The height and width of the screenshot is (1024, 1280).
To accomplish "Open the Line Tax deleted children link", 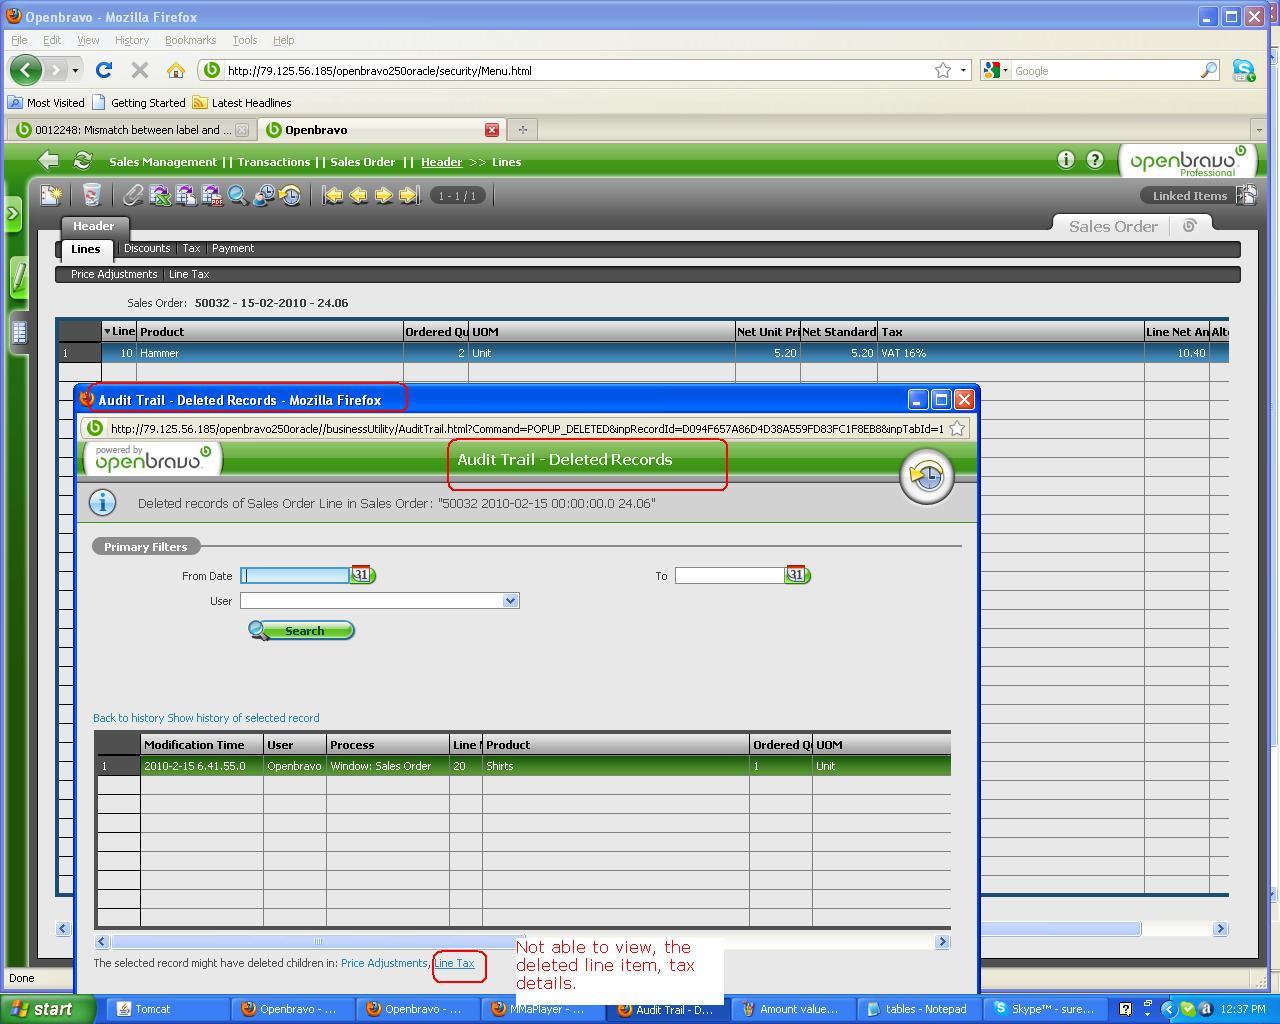I will point(455,963).
